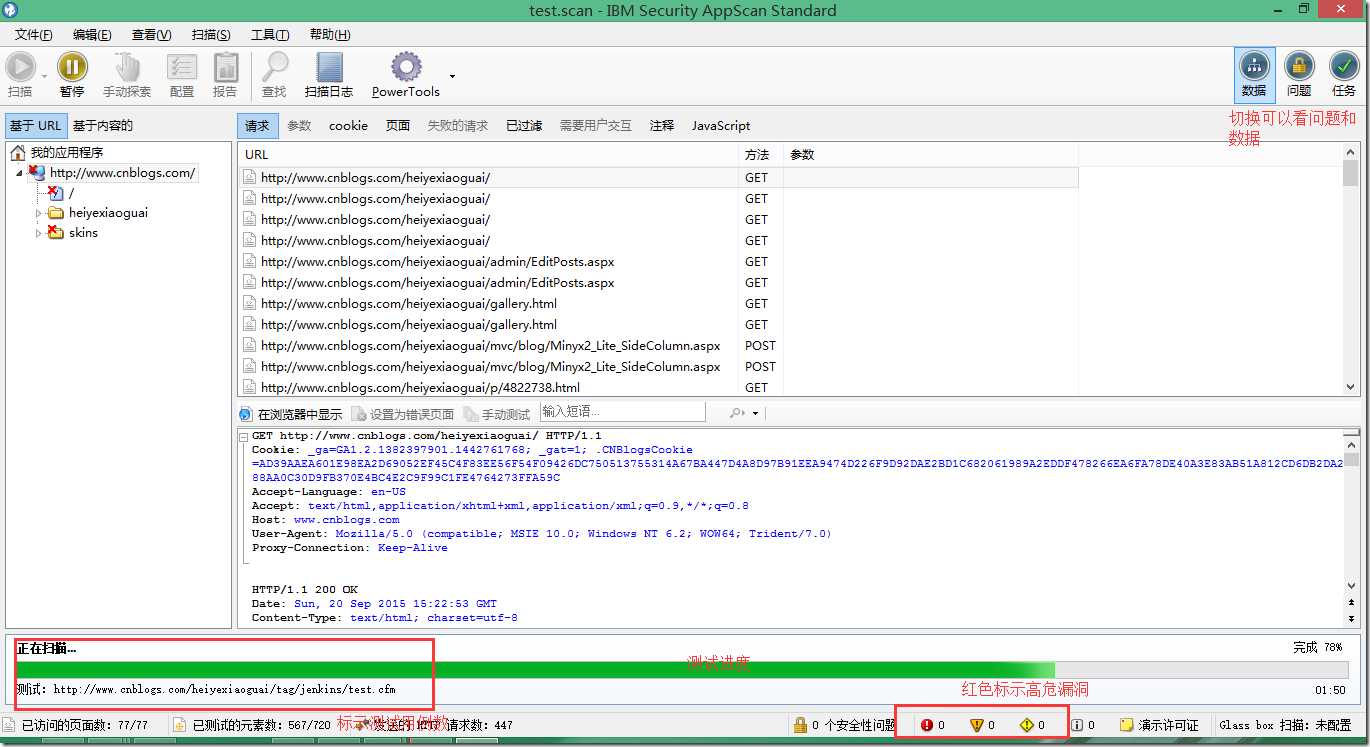This screenshot has width=1370, height=747.
Task: Click the yellow low severity count icon
Action: point(1027,725)
